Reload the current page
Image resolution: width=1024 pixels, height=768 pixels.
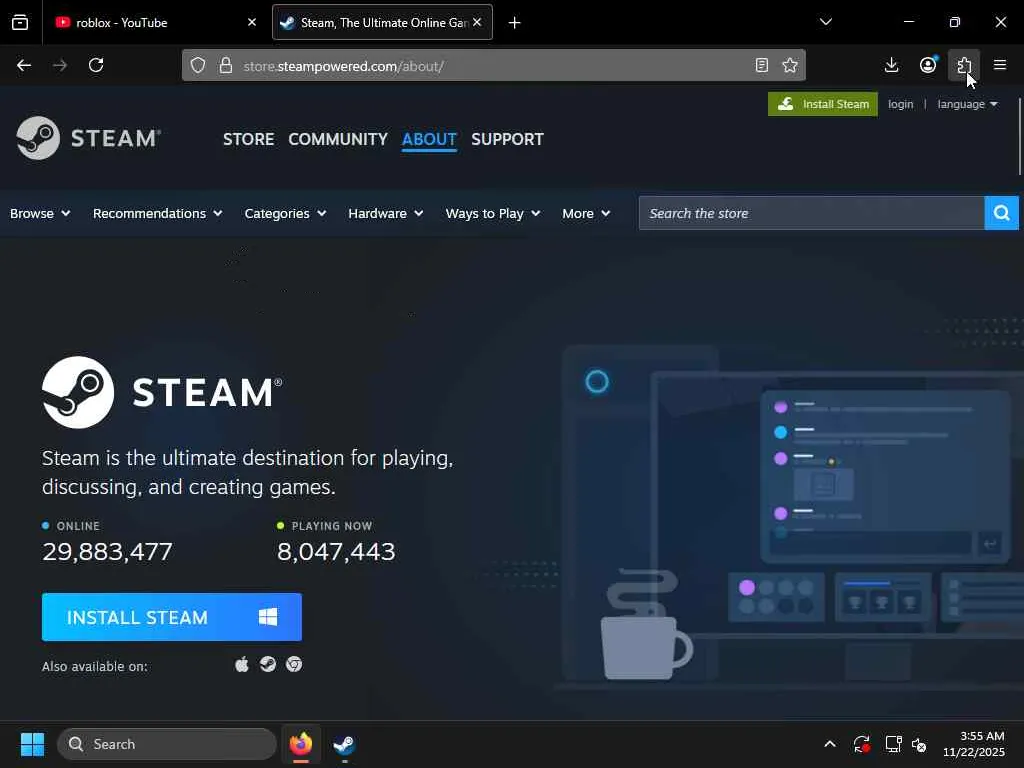click(x=96, y=65)
